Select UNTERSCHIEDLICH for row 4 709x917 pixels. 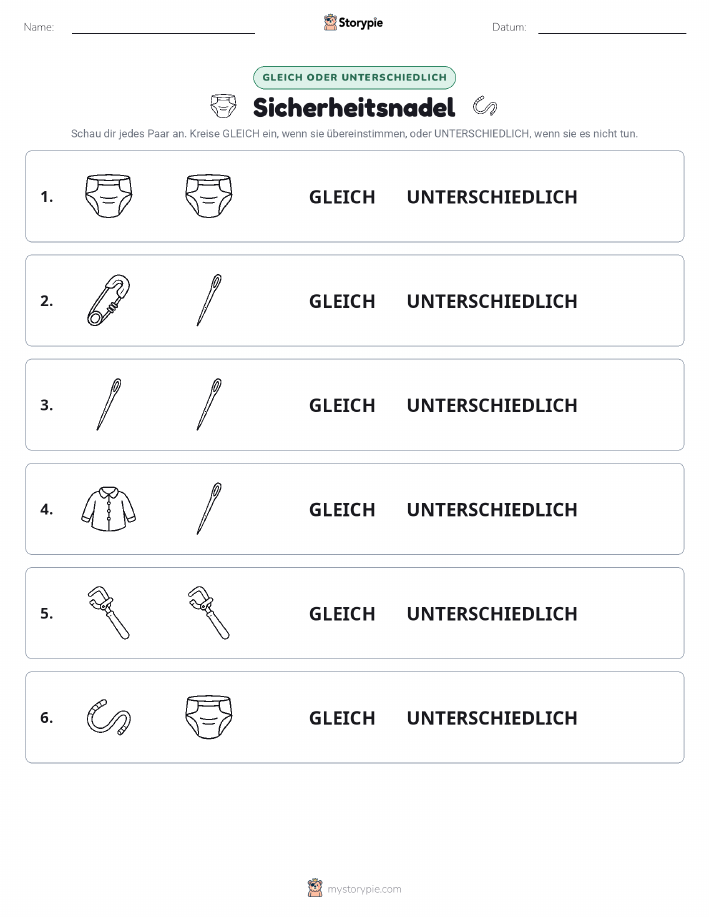[x=492, y=509]
